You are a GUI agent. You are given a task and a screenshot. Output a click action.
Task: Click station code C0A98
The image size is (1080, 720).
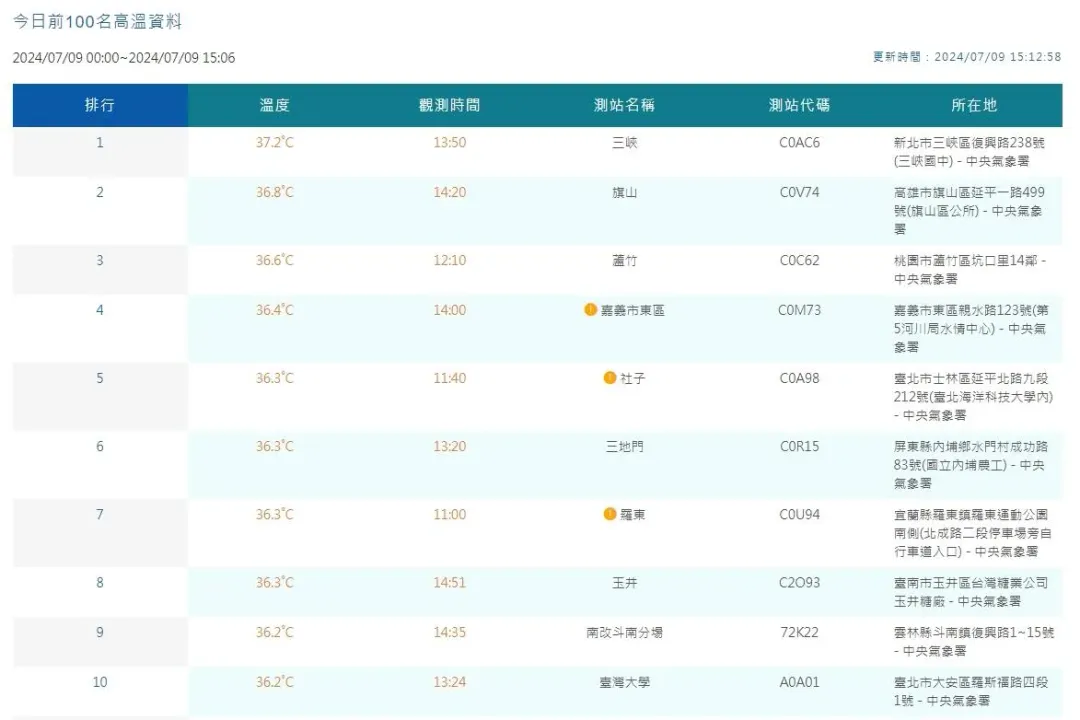(800, 378)
